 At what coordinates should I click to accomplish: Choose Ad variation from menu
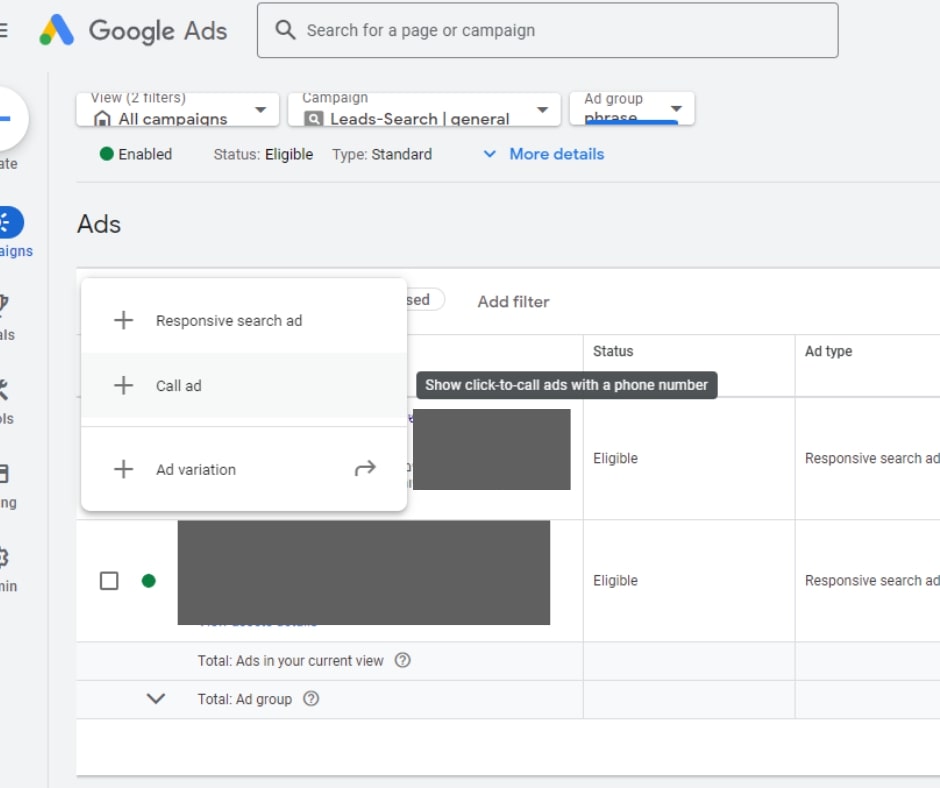tap(244, 469)
